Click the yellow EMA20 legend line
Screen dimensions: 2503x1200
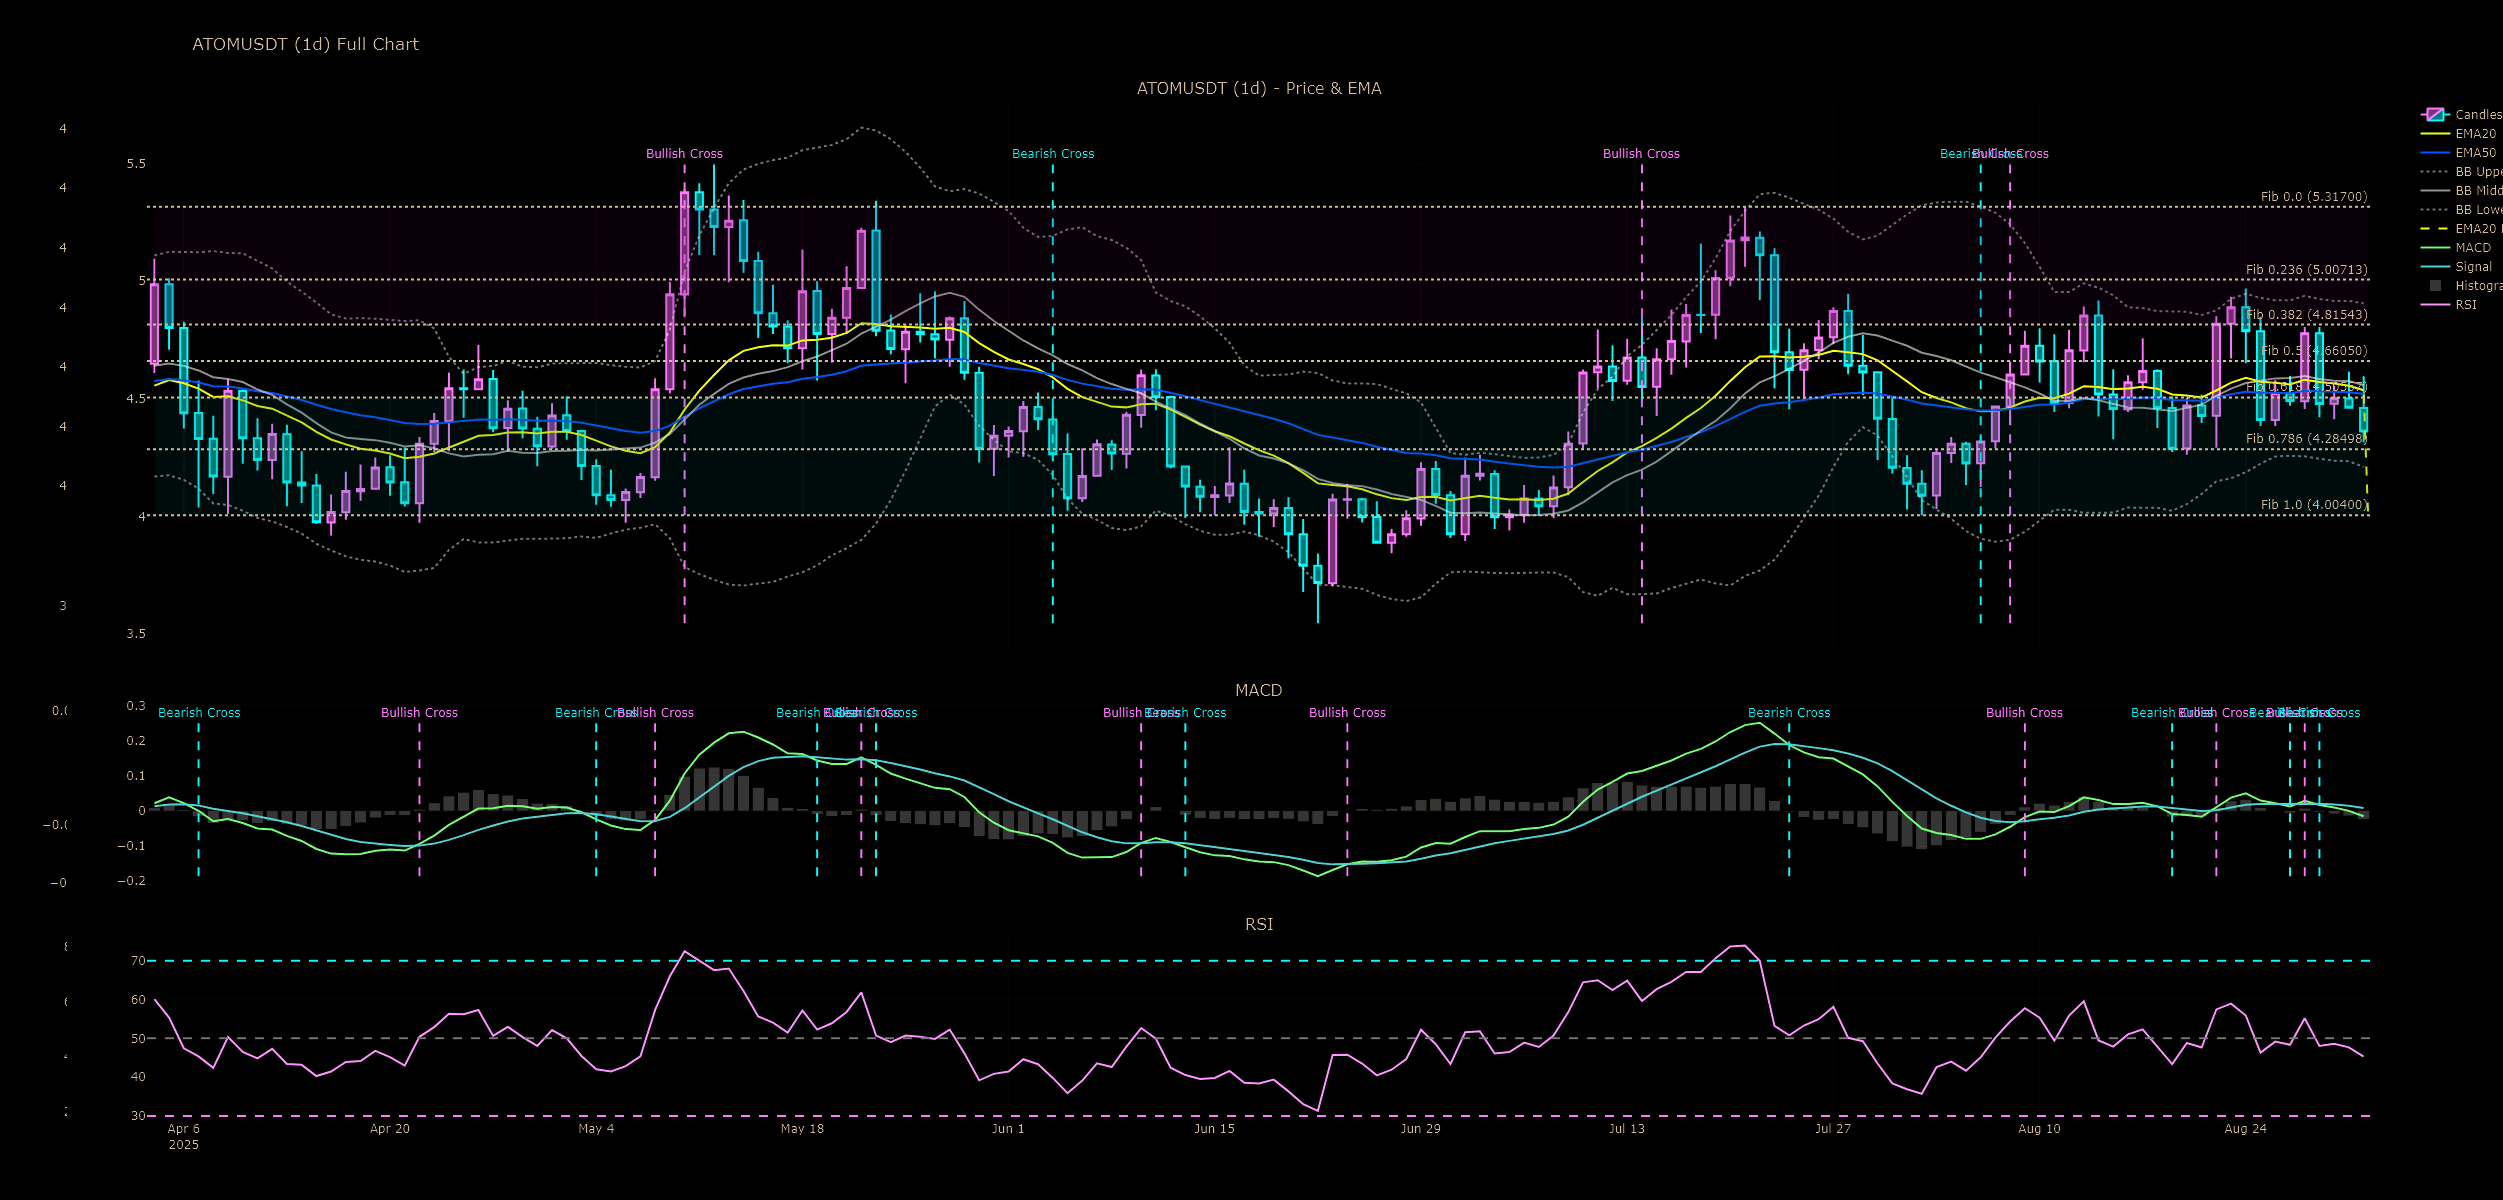point(2435,134)
